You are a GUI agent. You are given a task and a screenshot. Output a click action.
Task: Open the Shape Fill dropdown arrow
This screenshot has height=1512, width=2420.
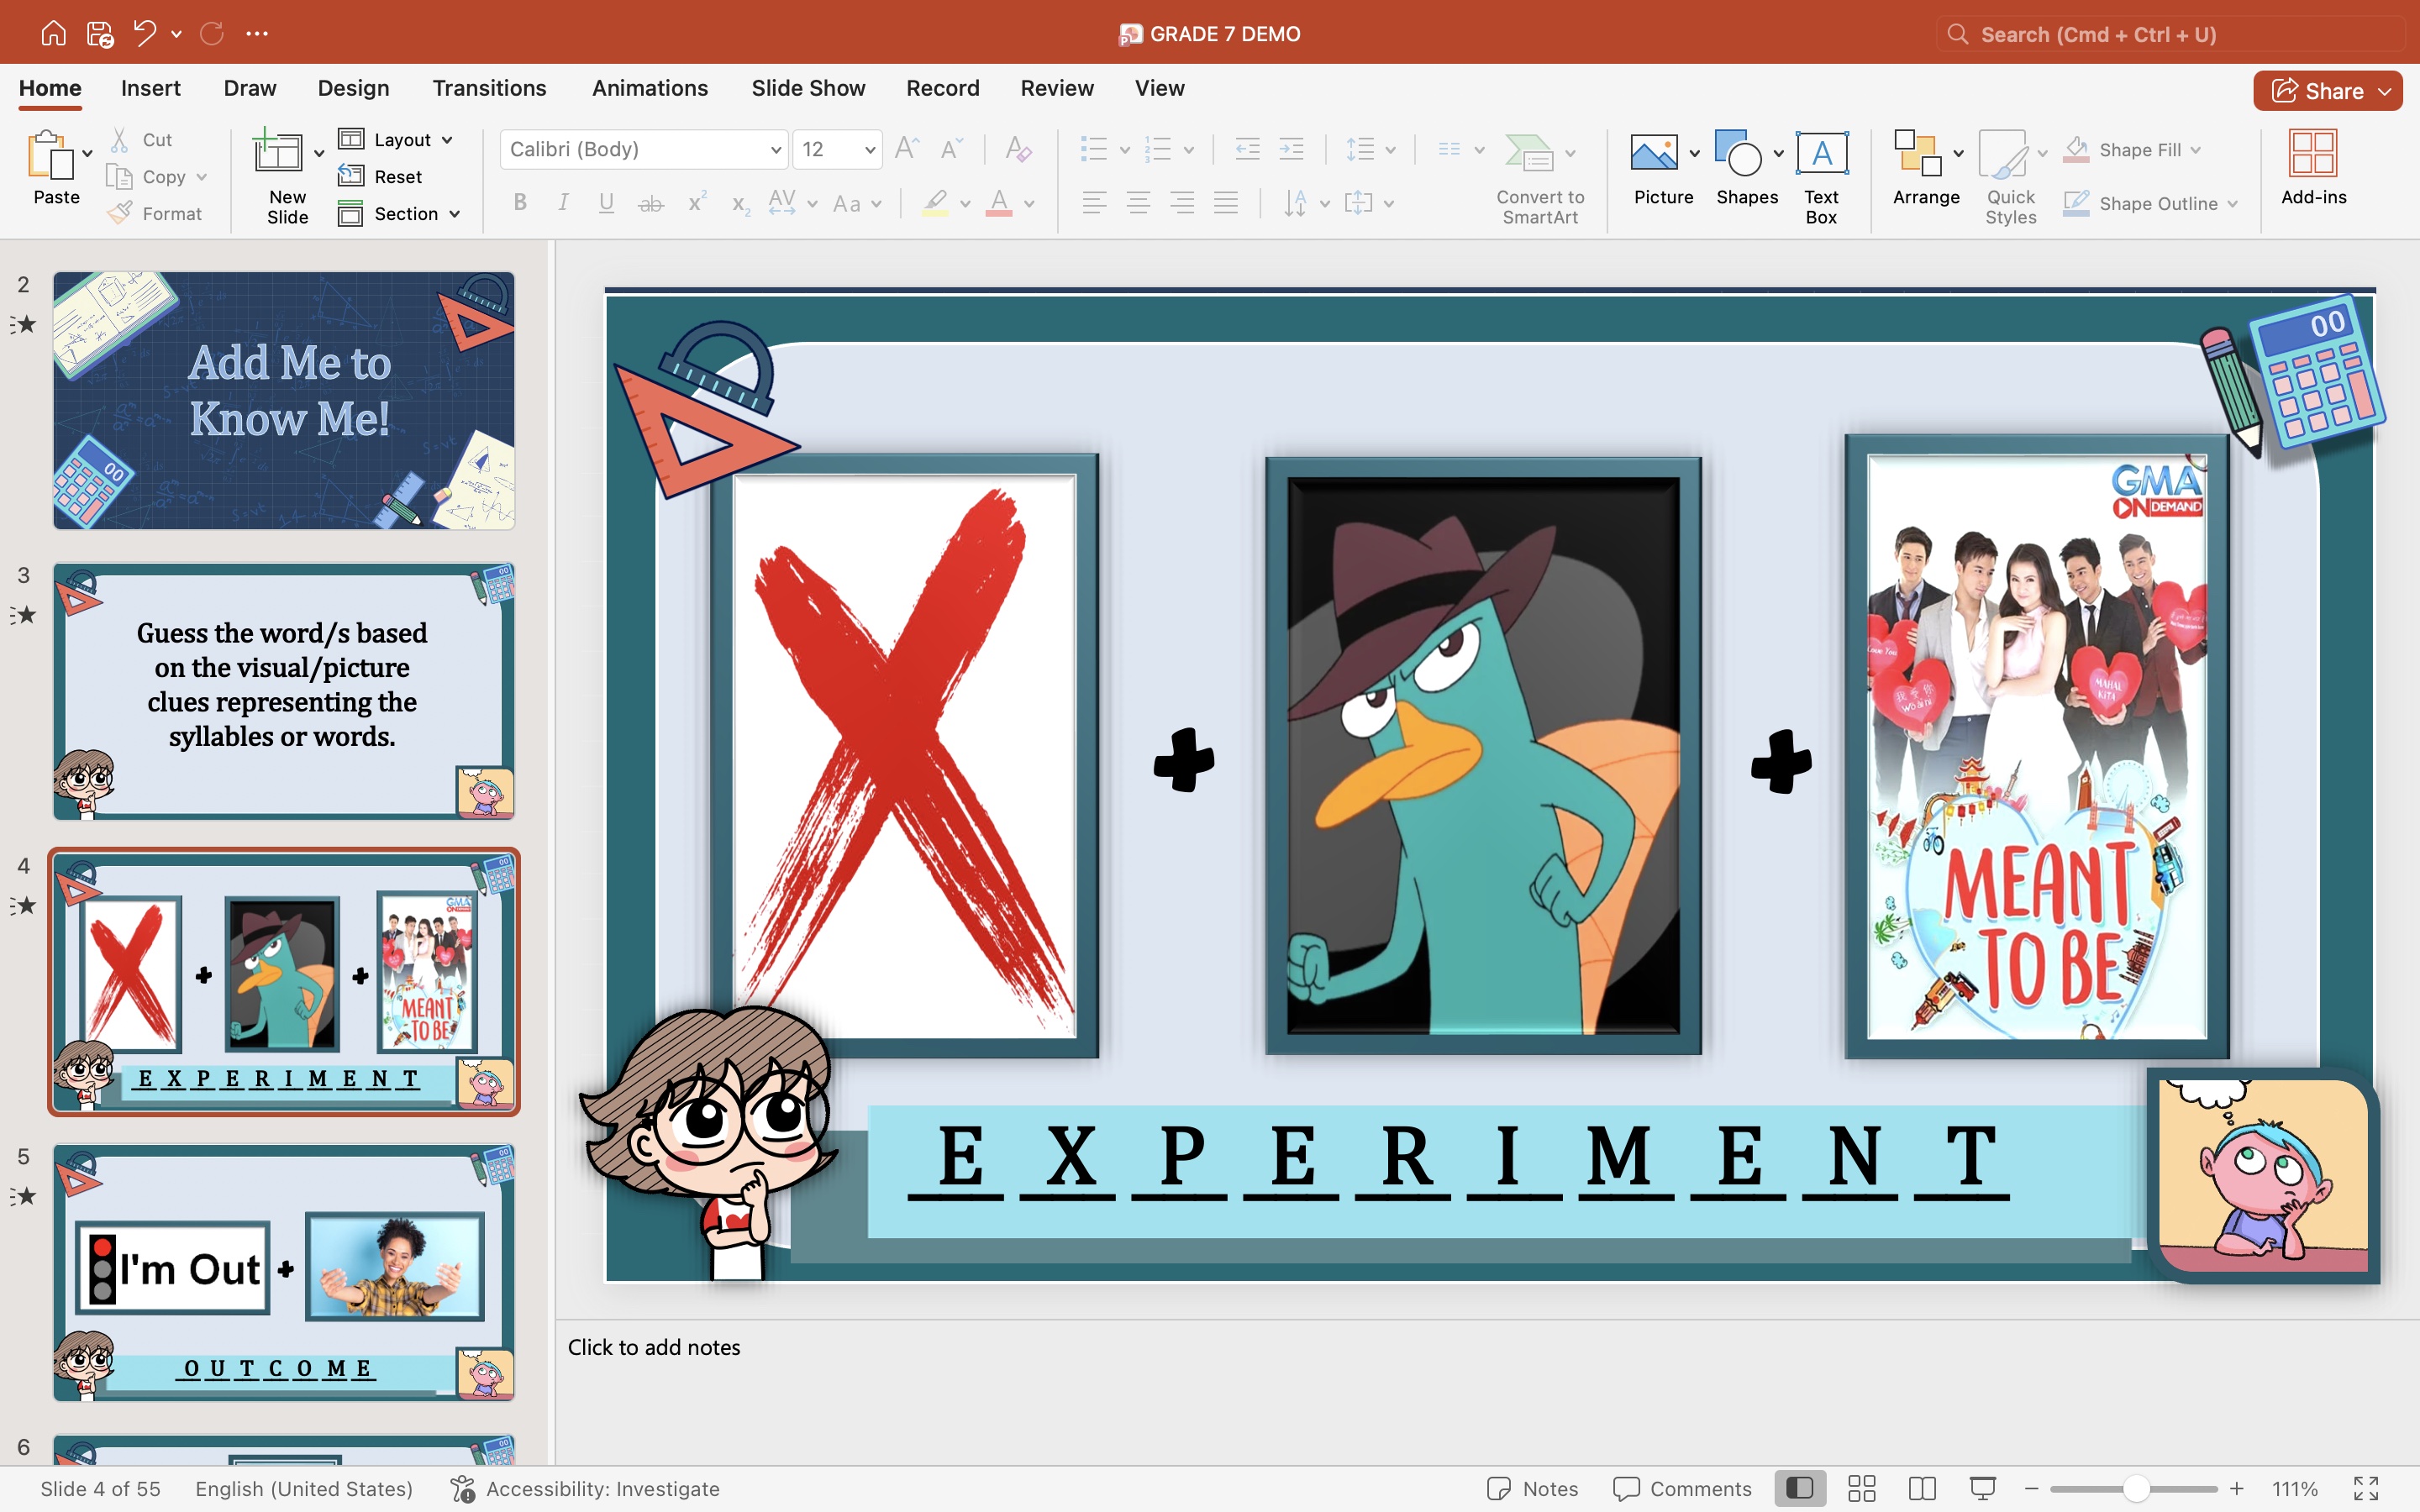pos(2196,150)
